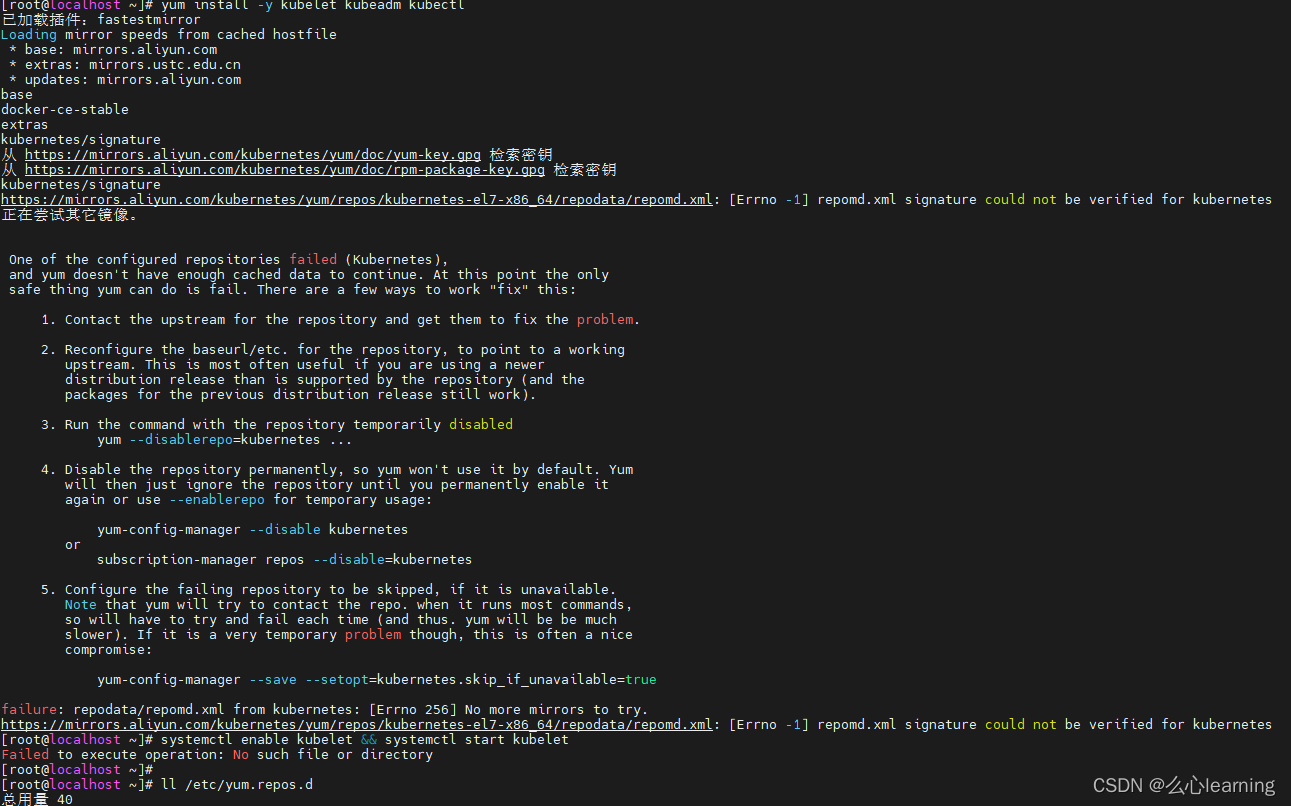Click the '总用量 40' output line

pyautogui.click(x=37, y=800)
